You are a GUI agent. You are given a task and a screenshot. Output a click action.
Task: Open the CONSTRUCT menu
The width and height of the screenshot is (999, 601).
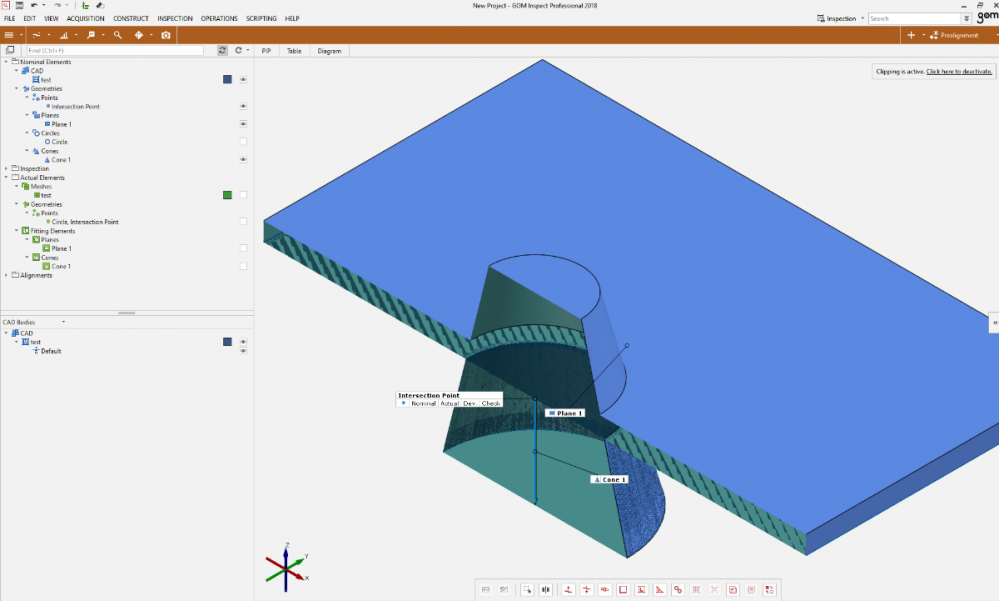131,19
